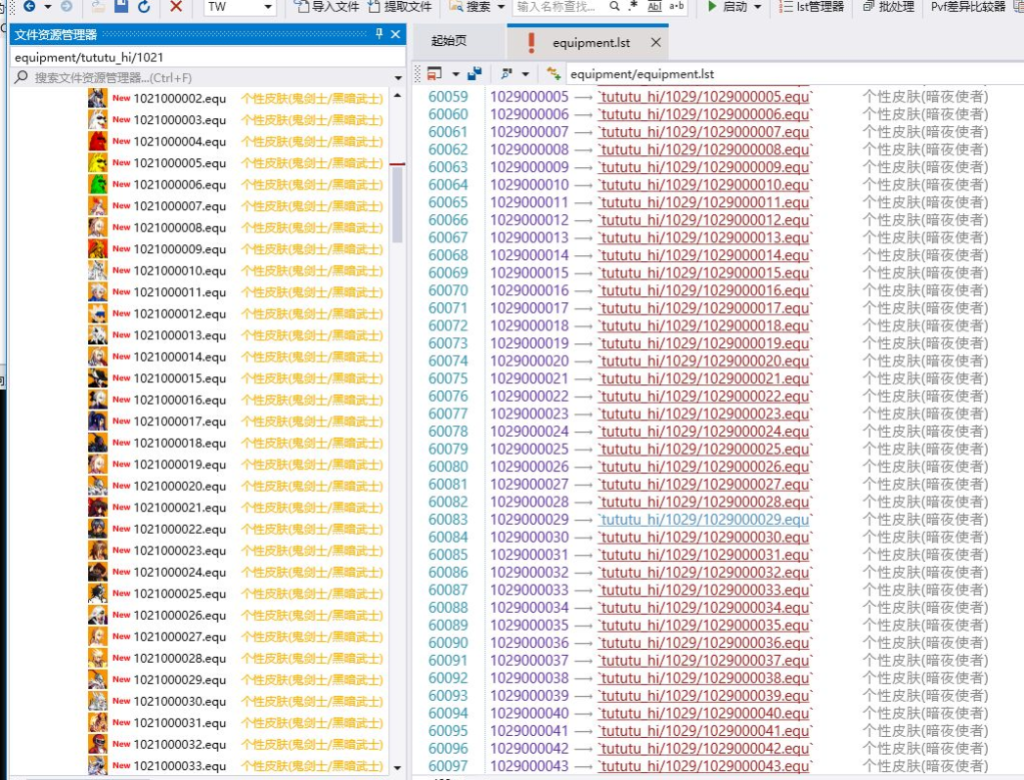The width and height of the screenshot is (1024, 780).
Task: Expand the 搜索 dropdown arrow
Action: click(x=499, y=7)
